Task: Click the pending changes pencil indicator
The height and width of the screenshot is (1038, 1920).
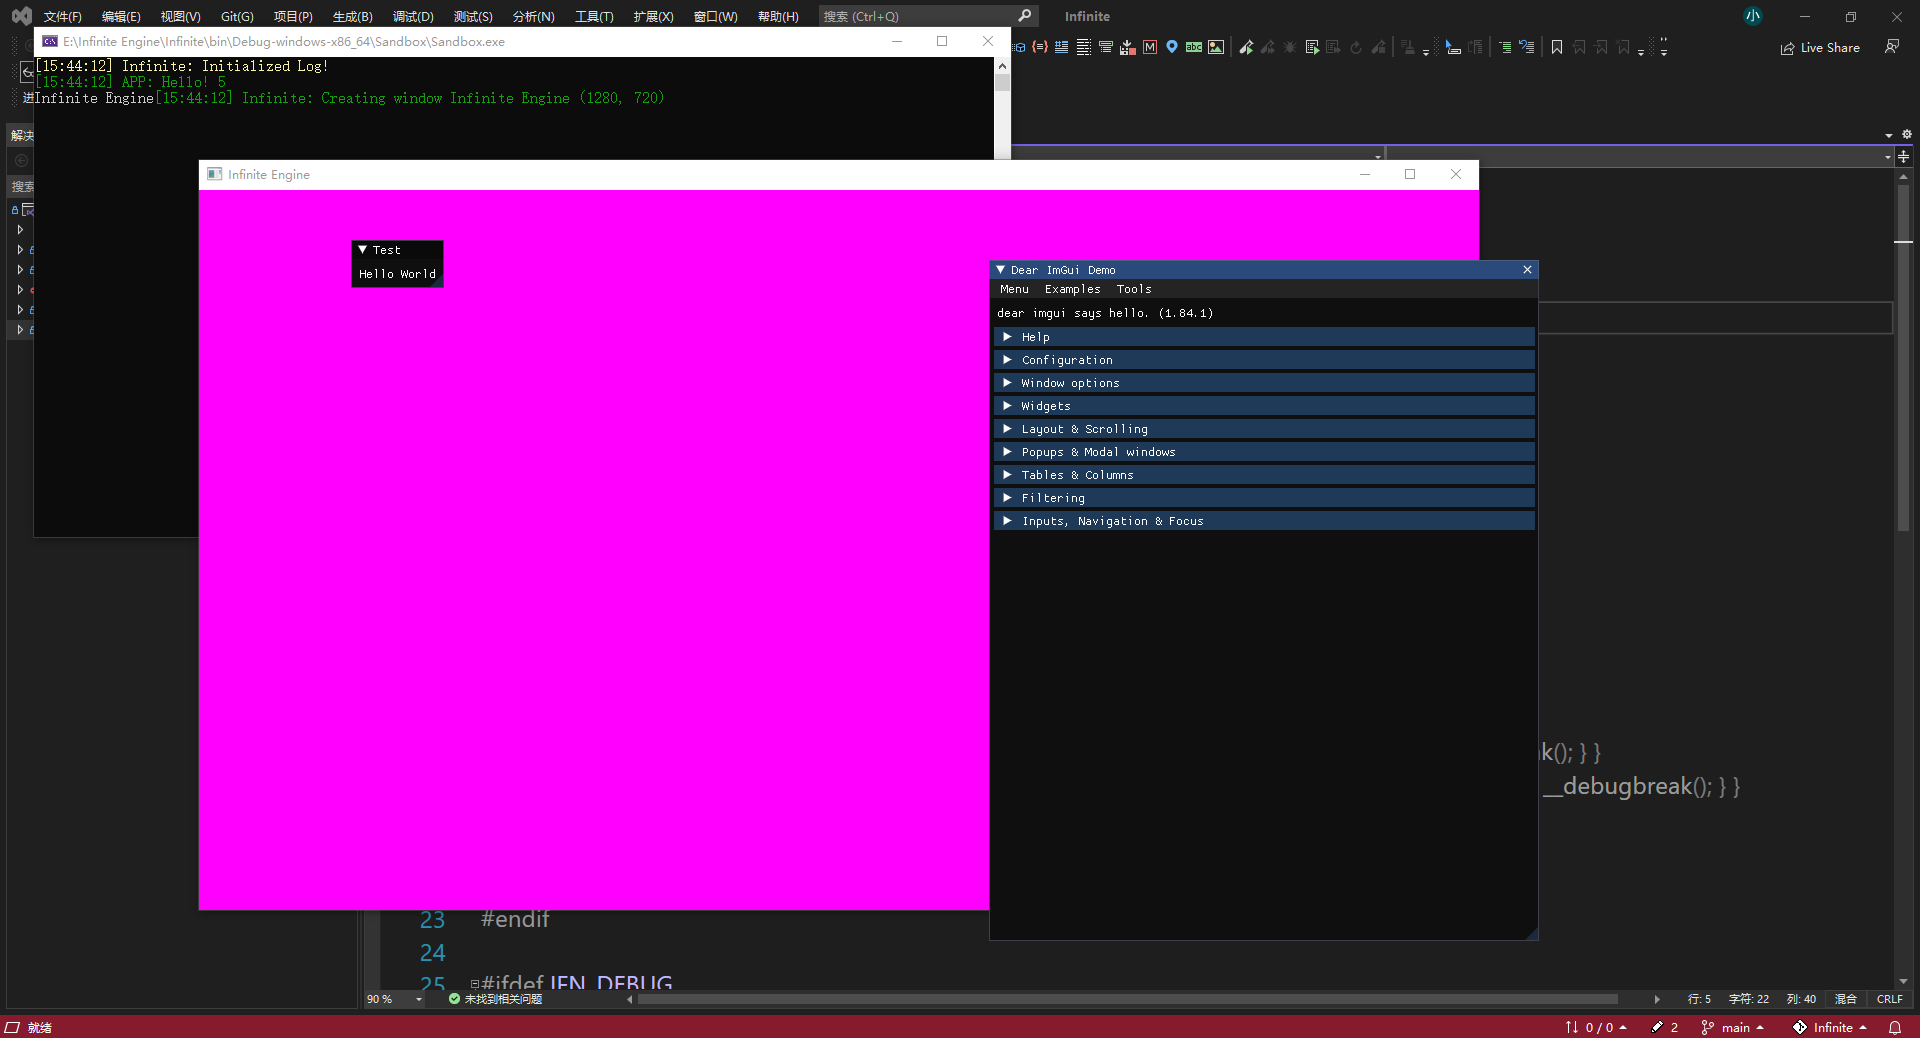Action: (x=1665, y=1027)
